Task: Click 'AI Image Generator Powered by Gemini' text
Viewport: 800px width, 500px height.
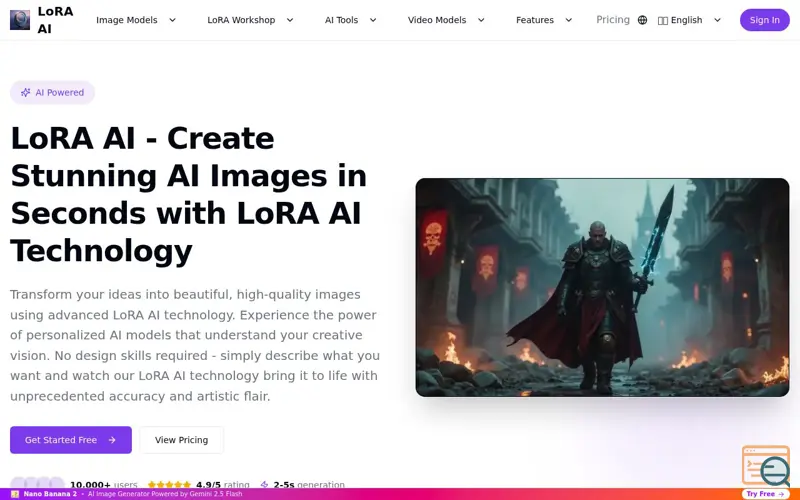Action: 165,494
